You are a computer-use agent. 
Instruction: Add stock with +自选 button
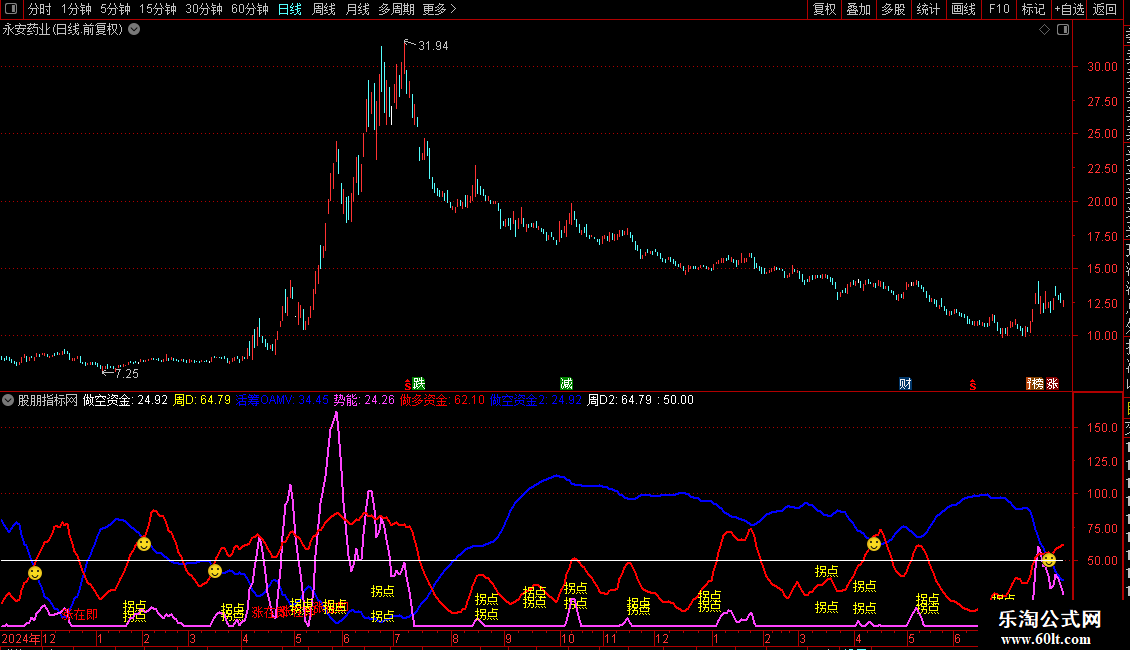(x=1069, y=9)
